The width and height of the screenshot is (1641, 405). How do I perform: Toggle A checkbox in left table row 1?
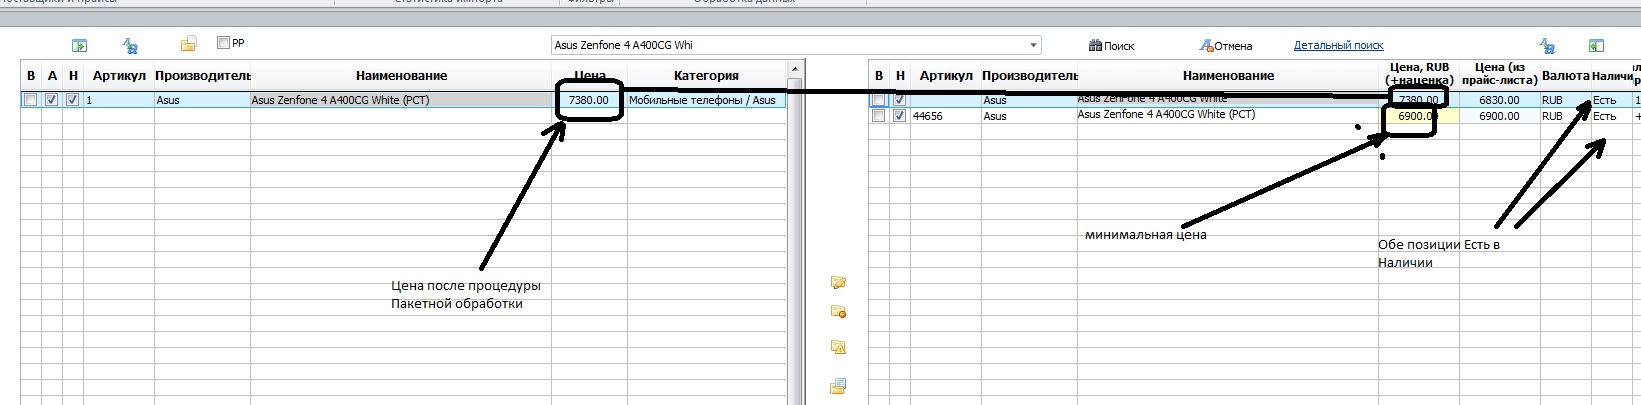click(52, 100)
